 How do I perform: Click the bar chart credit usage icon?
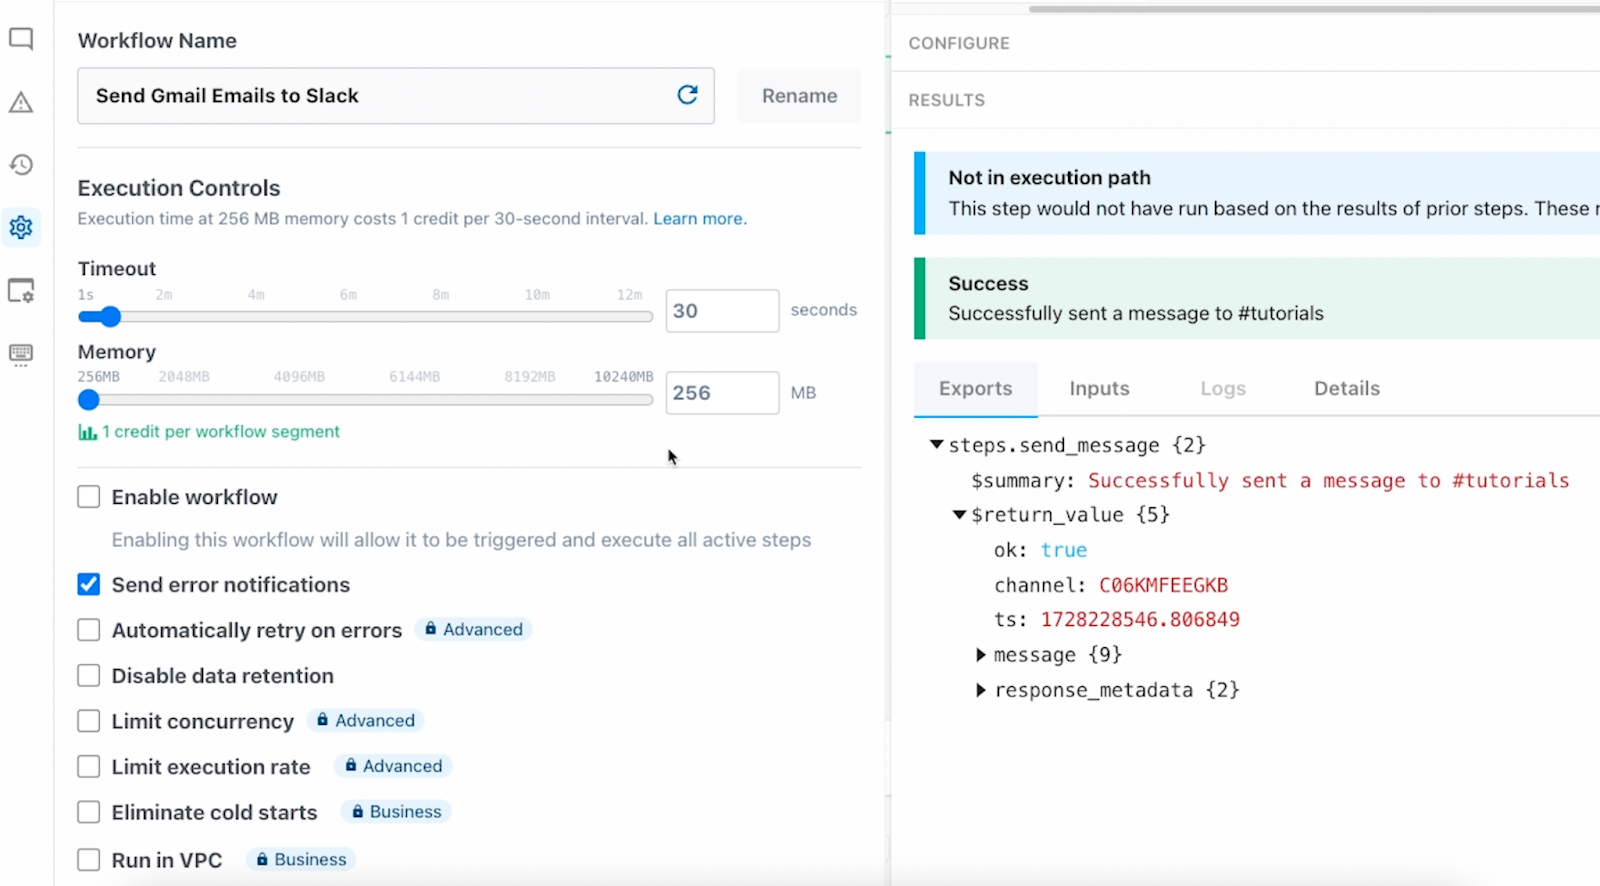87,432
